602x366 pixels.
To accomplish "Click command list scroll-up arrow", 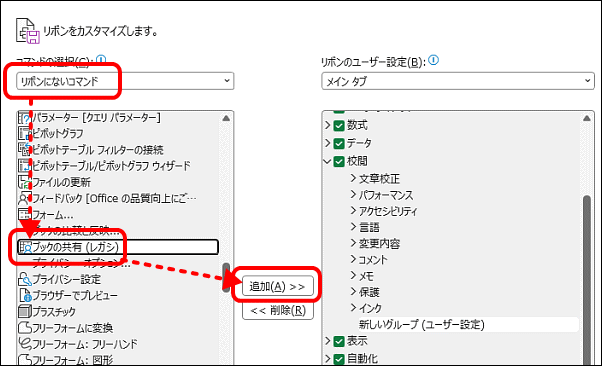I will point(226,118).
